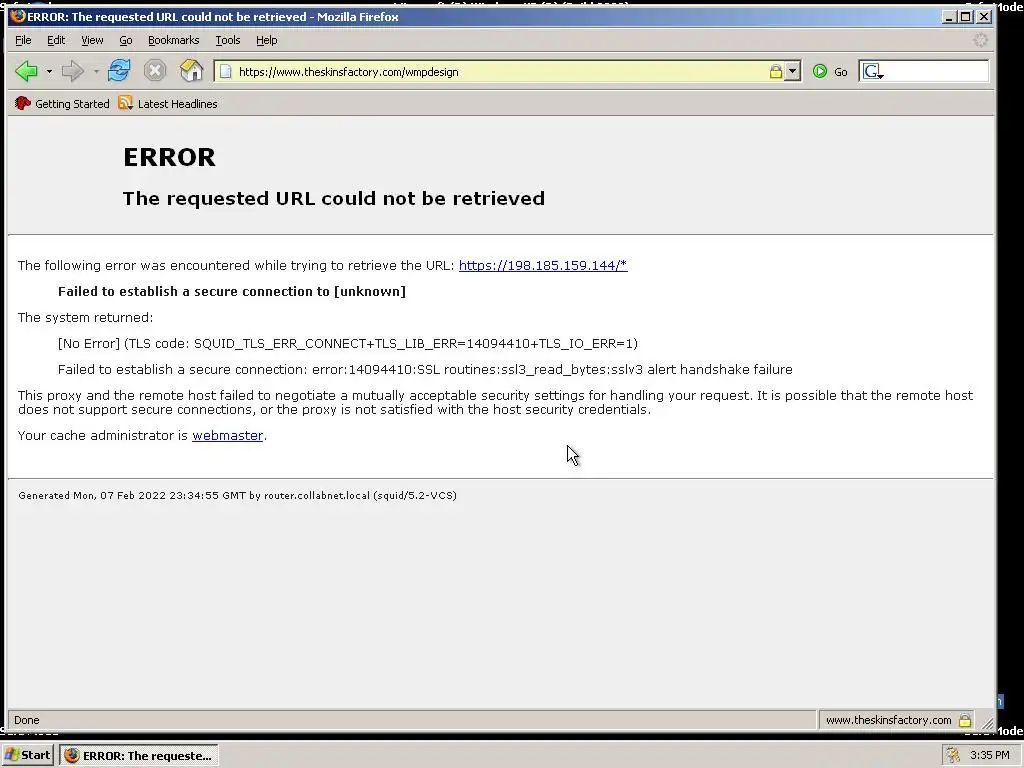Image resolution: width=1024 pixels, height=768 pixels.
Task: Go to the Home page icon
Action: [x=191, y=71]
